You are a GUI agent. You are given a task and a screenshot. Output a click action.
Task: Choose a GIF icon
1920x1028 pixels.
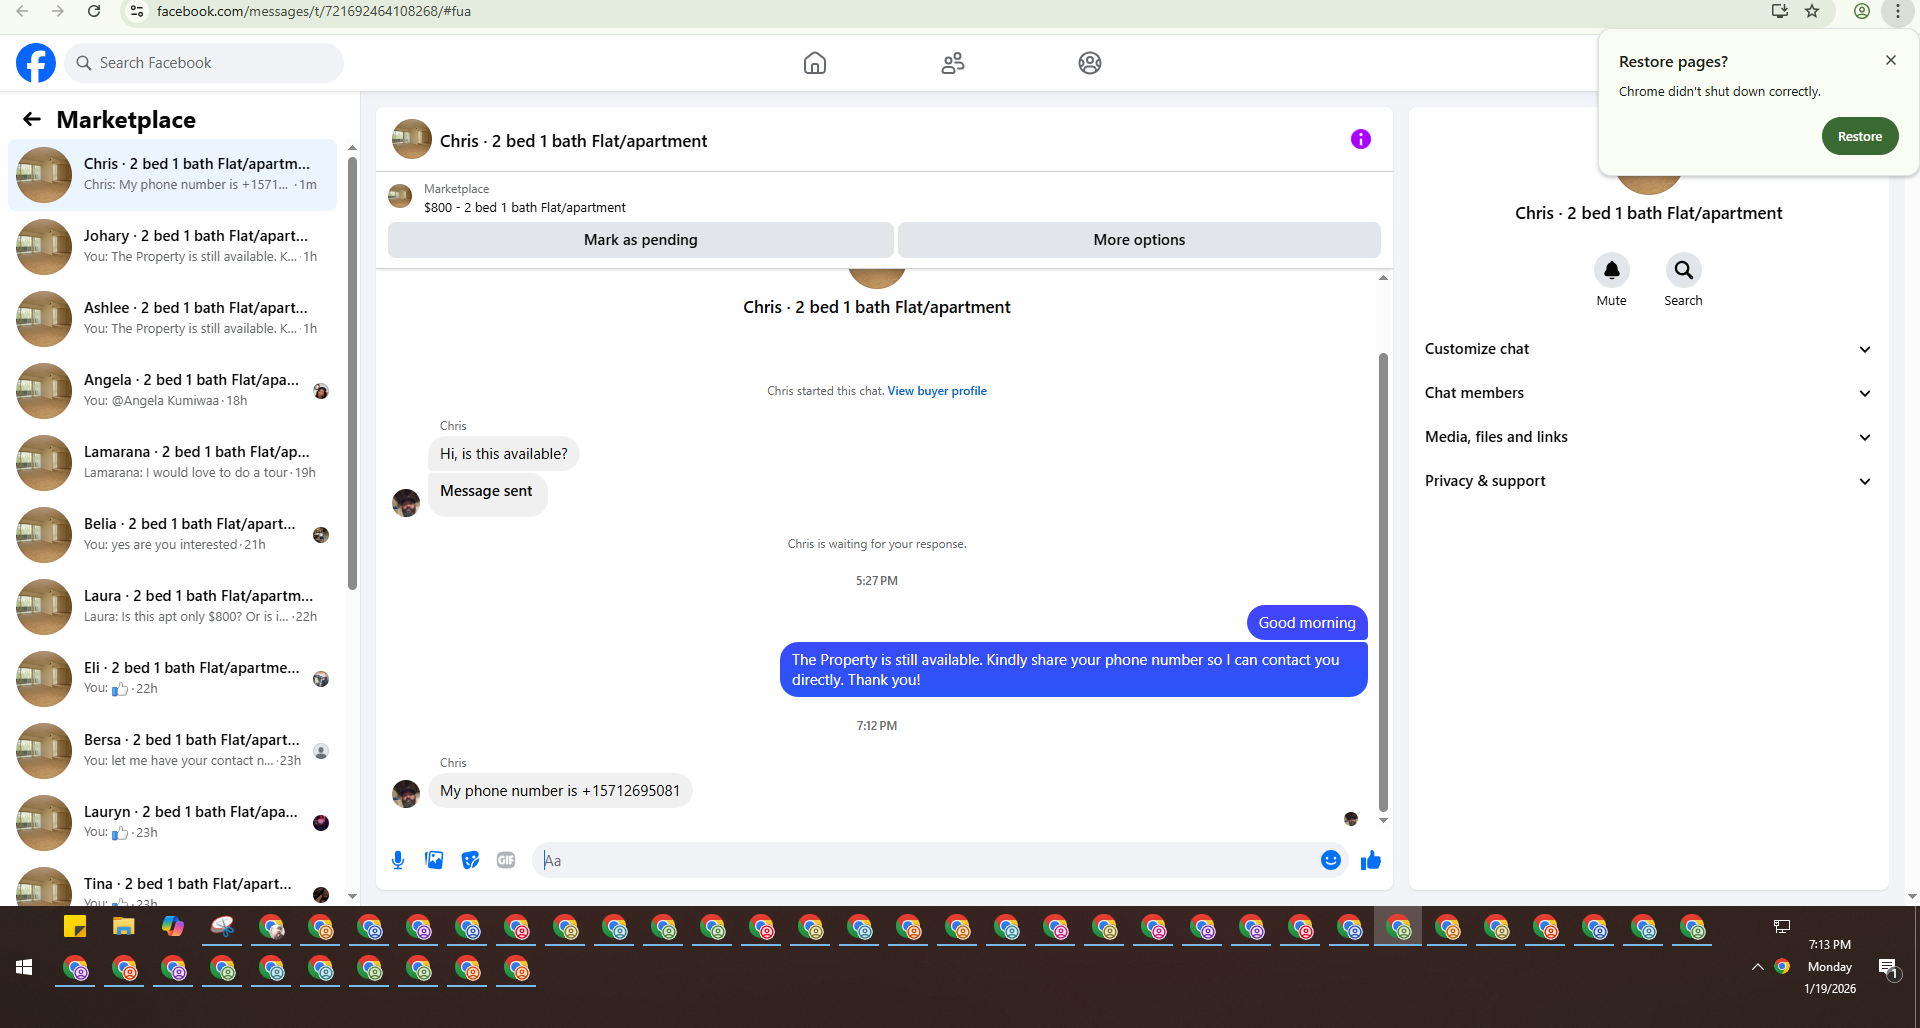(x=506, y=860)
